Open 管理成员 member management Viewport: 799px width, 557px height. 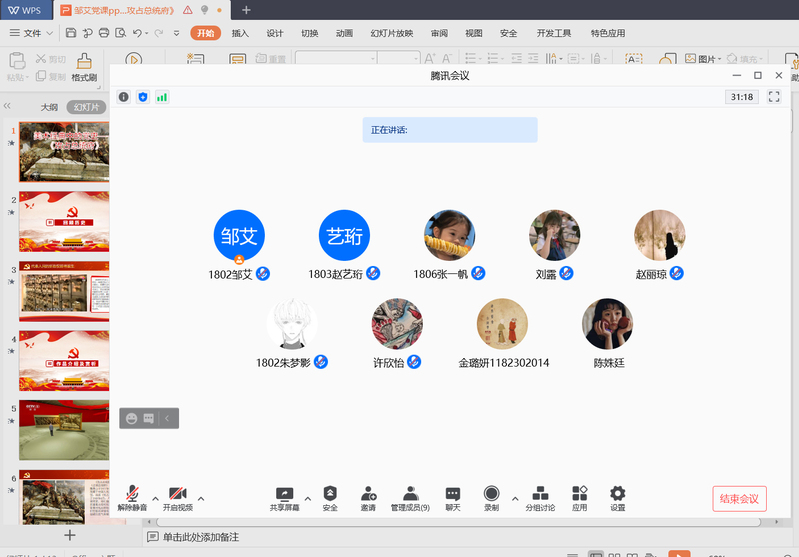click(410, 494)
